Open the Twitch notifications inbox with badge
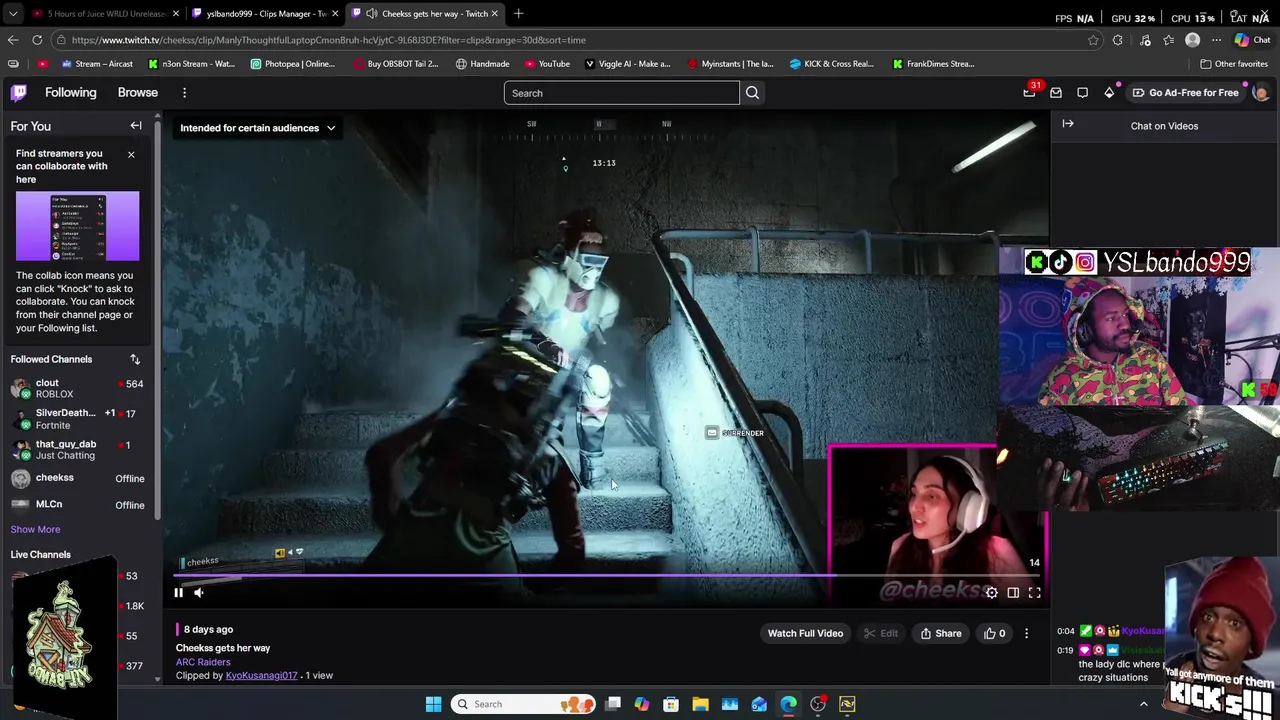 tap(1030, 92)
